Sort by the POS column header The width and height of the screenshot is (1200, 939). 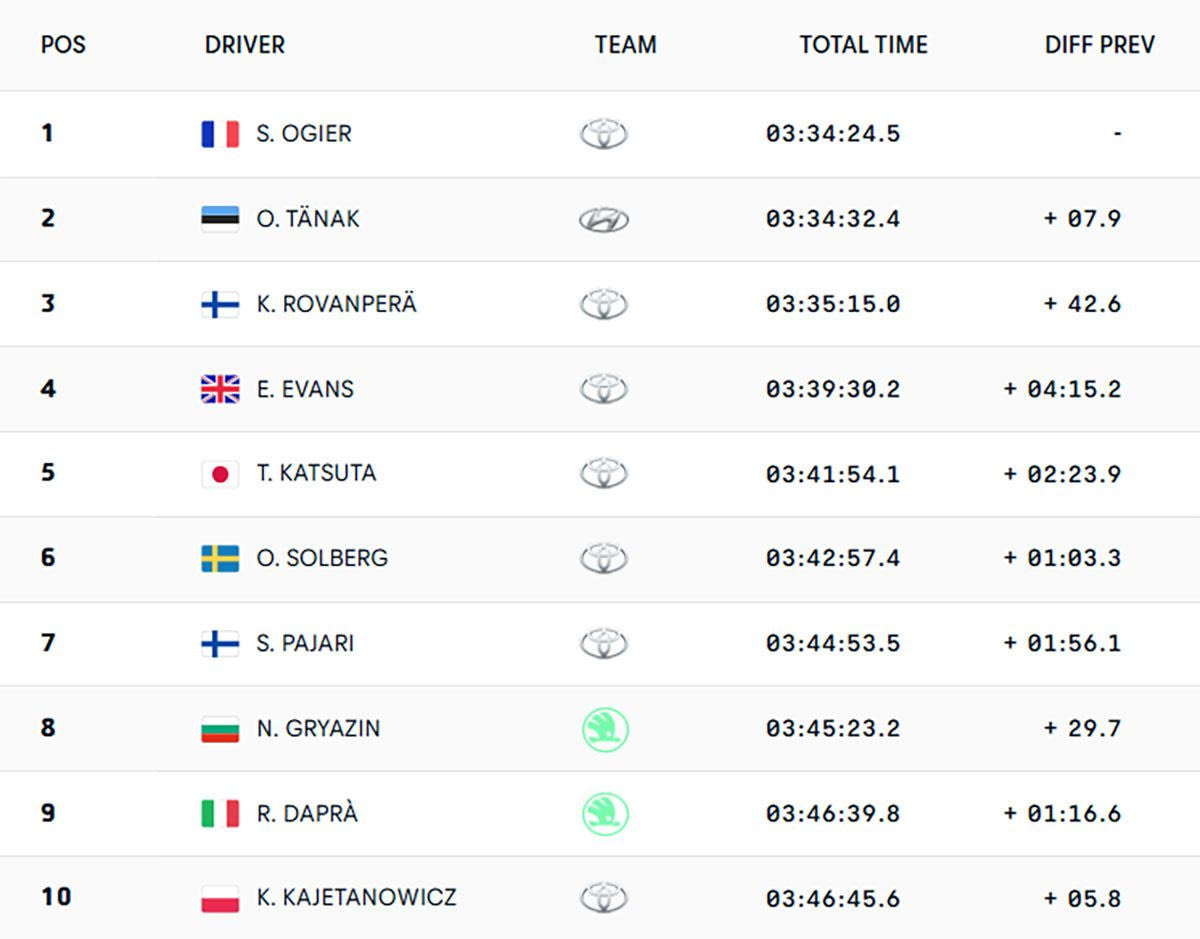63,45
